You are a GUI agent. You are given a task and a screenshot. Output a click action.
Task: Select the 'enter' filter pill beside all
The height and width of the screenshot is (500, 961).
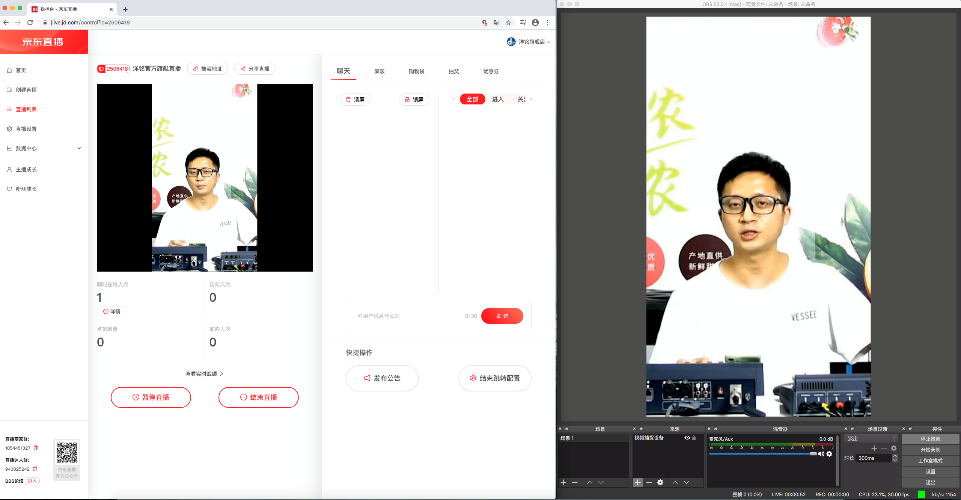click(498, 99)
